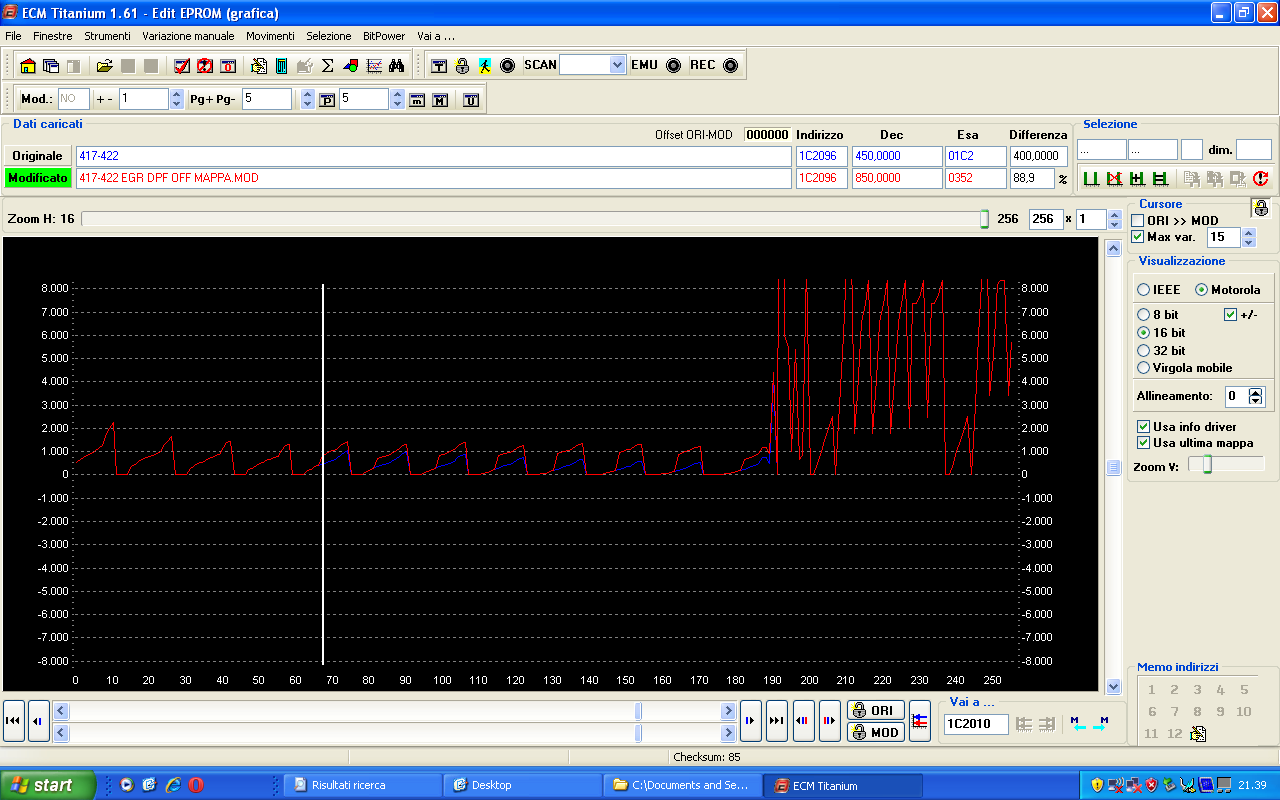This screenshot has height=800, width=1280.
Task: Click the binoculars search icon
Action: [396, 66]
